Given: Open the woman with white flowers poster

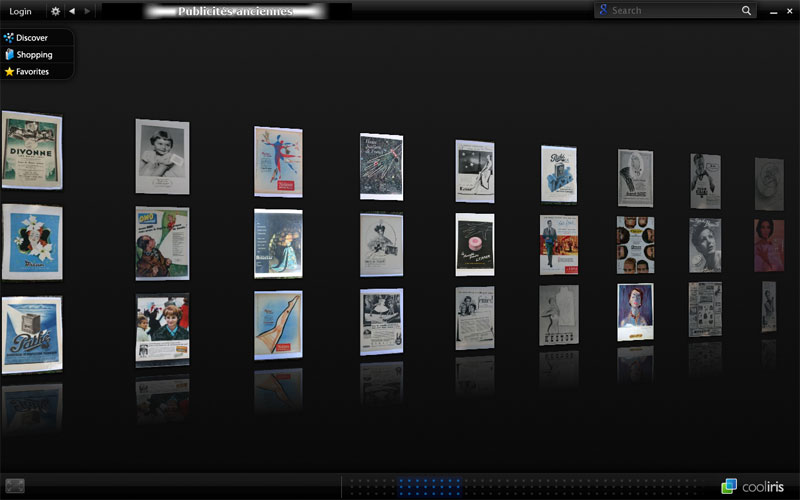Looking at the screenshot, I should (x=32, y=242).
